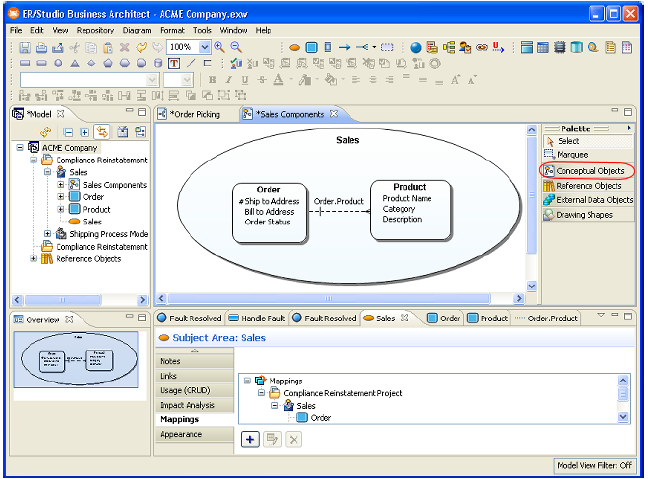Click the chain link toolbar icon
Screen dimensions: 648x479
[x=482, y=48]
